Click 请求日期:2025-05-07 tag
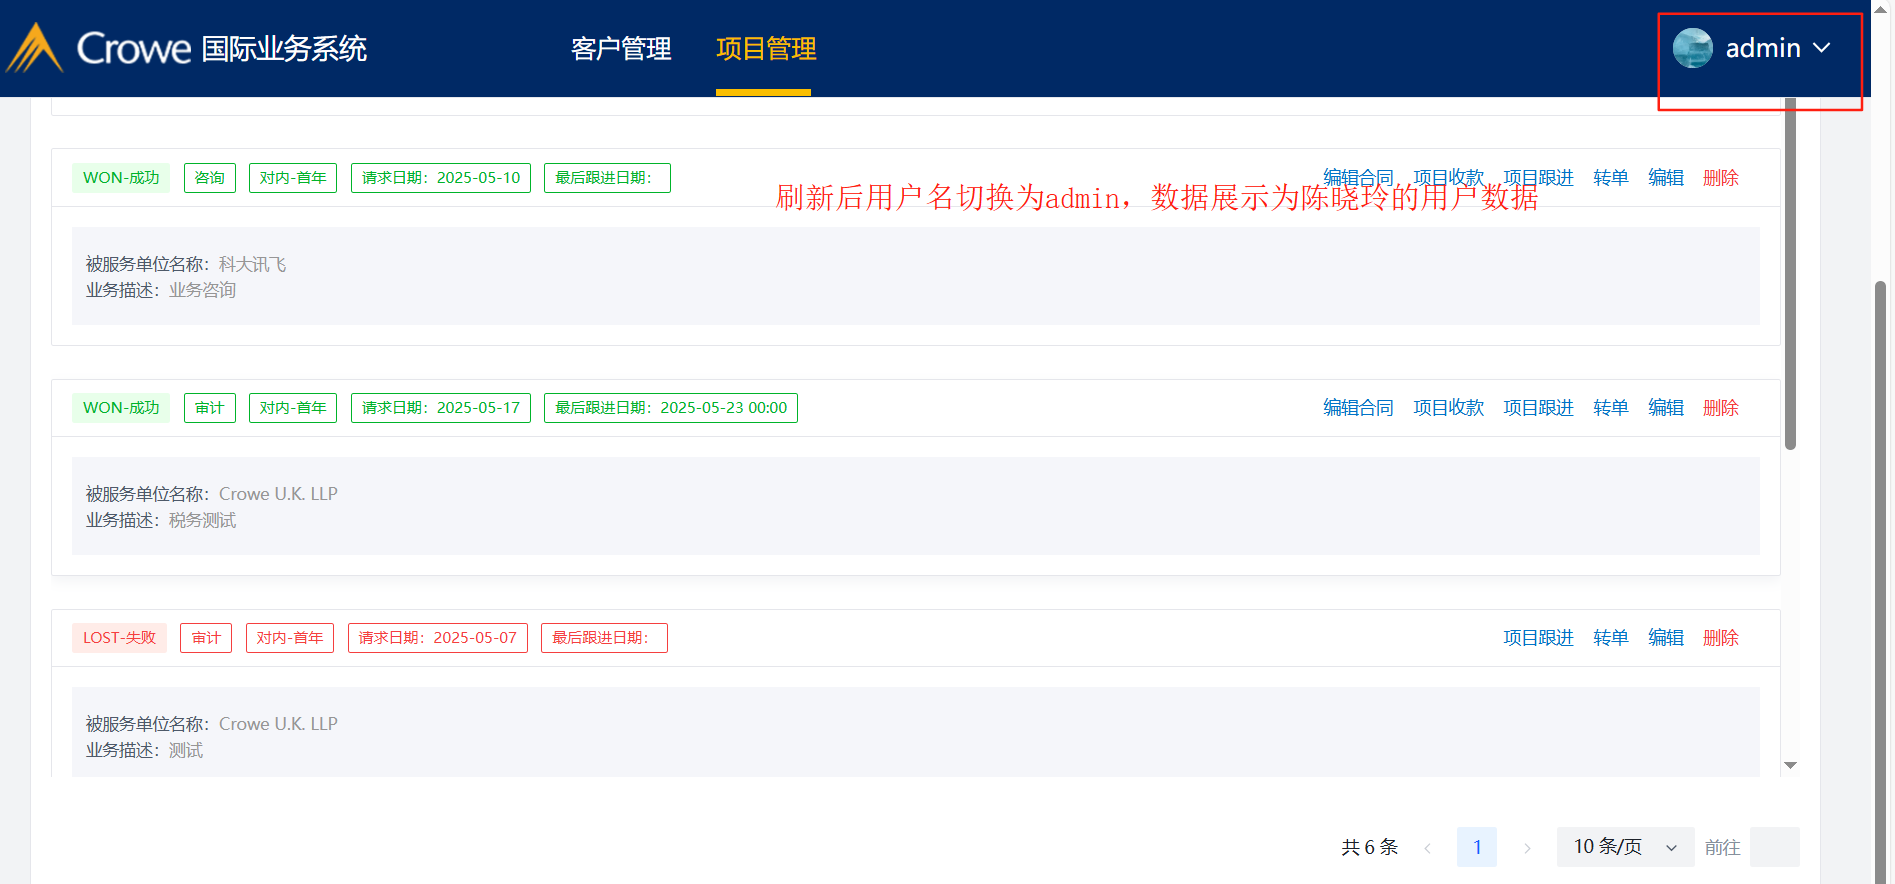This screenshot has height=884, width=1895. pyautogui.click(x=438, y=638)
